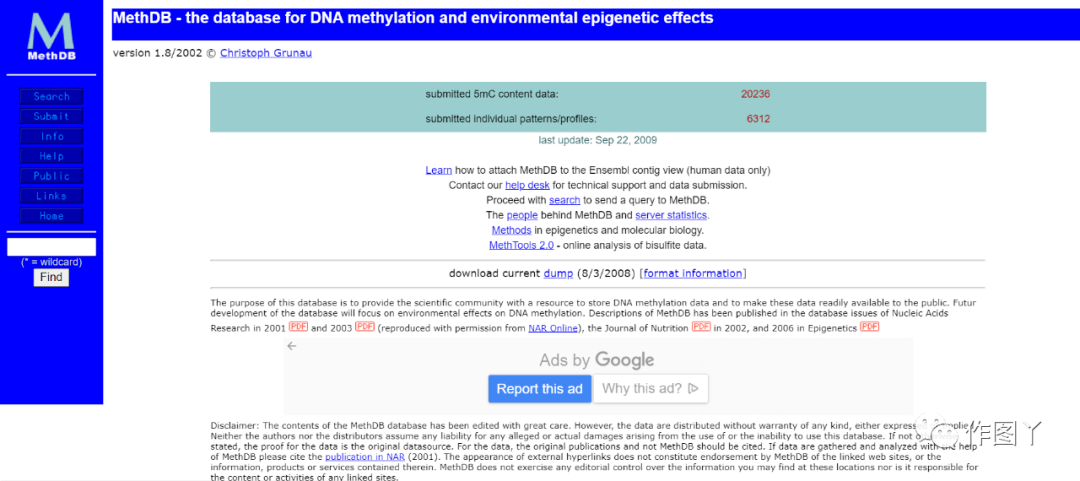
Task: Focus the wildcard search text box
Action: pos(51,247)
